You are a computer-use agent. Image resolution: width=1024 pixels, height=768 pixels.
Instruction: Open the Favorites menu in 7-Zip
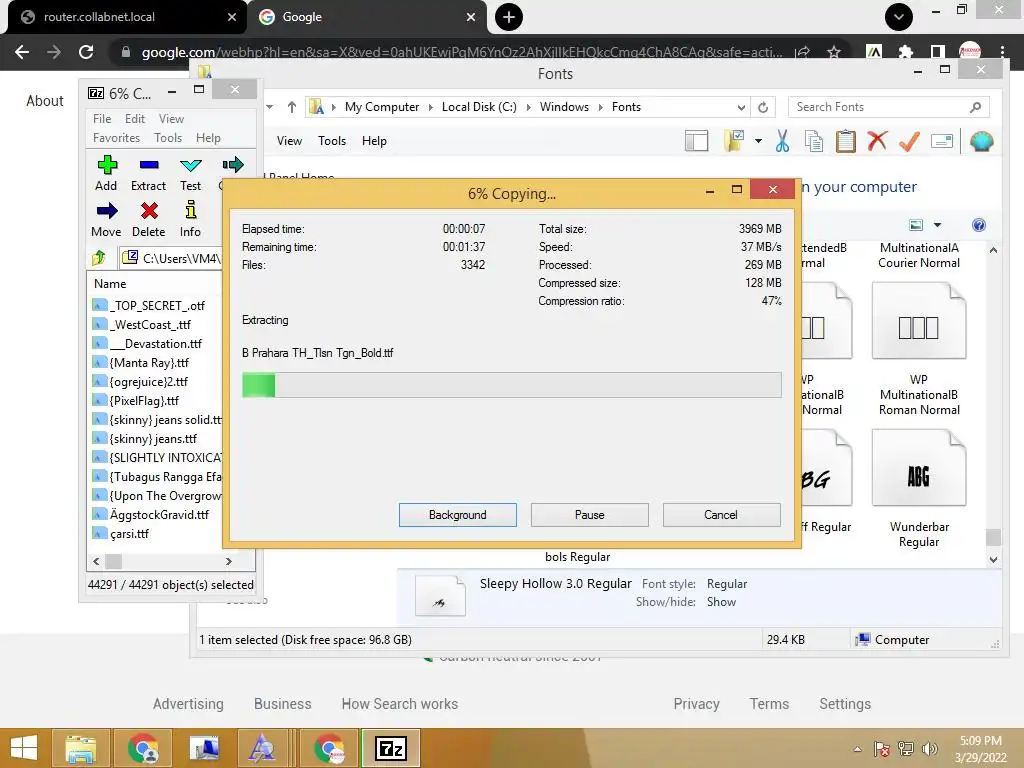tap(116, 138)
